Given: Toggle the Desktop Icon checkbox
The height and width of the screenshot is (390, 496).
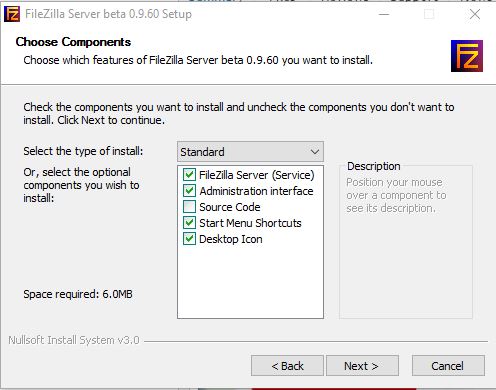Looking at the screenshot, I should tap(189, 239).
